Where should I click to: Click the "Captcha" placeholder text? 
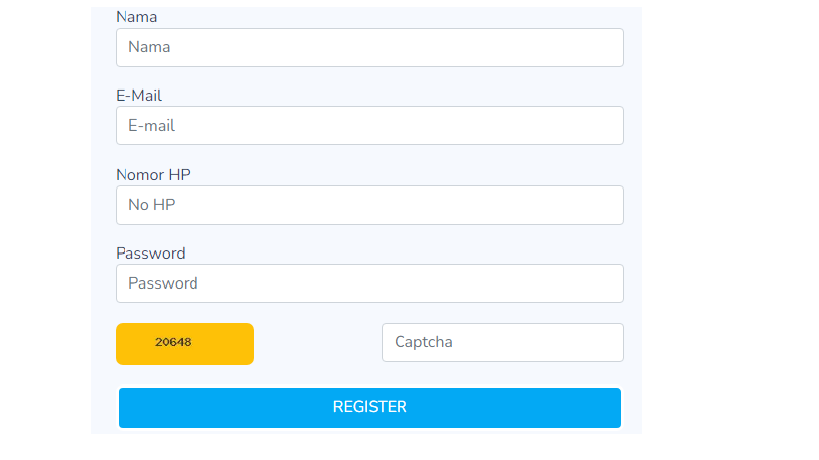click(424, 342)
